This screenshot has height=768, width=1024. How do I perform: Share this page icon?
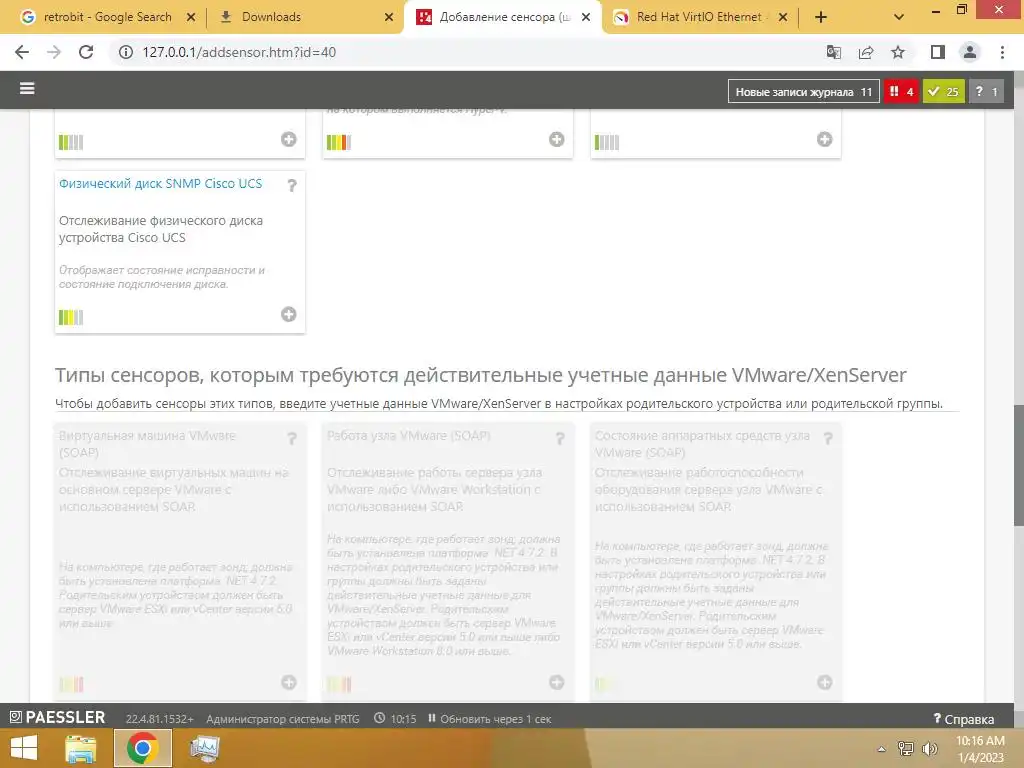tap(866, 52)
